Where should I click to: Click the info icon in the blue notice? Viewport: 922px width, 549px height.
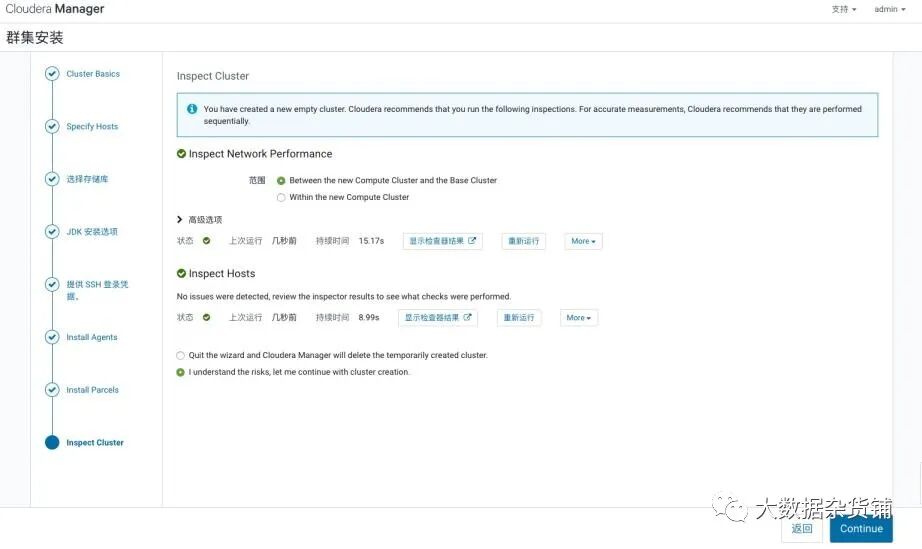click(192, 109)
